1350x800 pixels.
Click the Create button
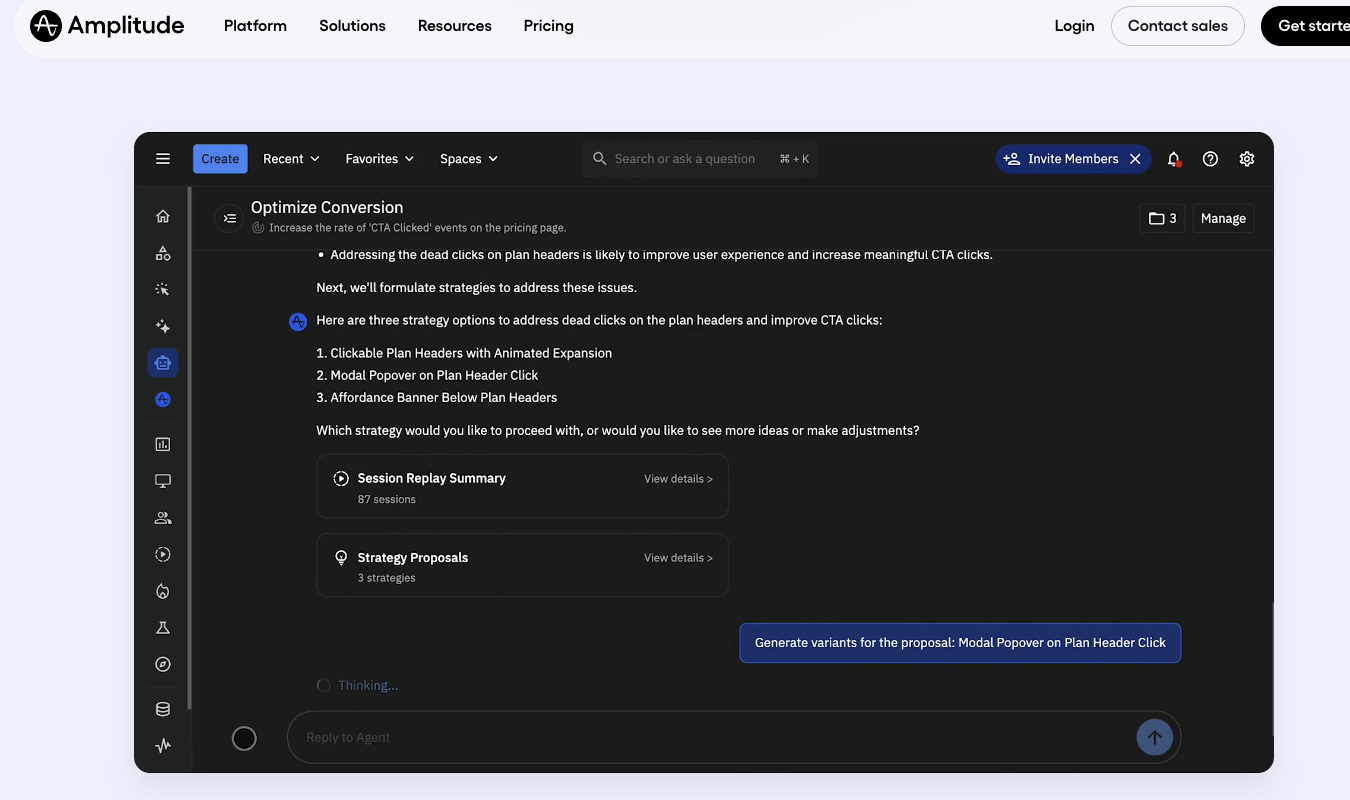point(219,158)
